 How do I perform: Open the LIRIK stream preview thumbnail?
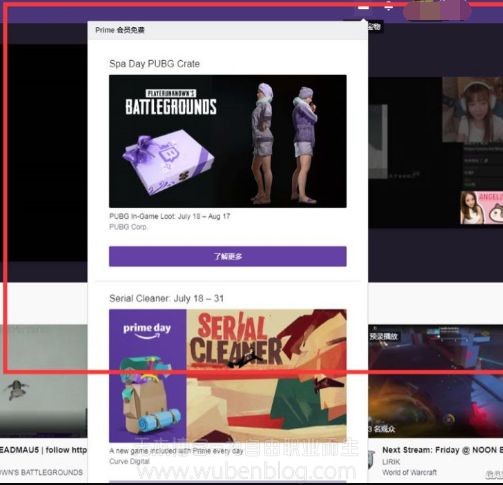435,381
